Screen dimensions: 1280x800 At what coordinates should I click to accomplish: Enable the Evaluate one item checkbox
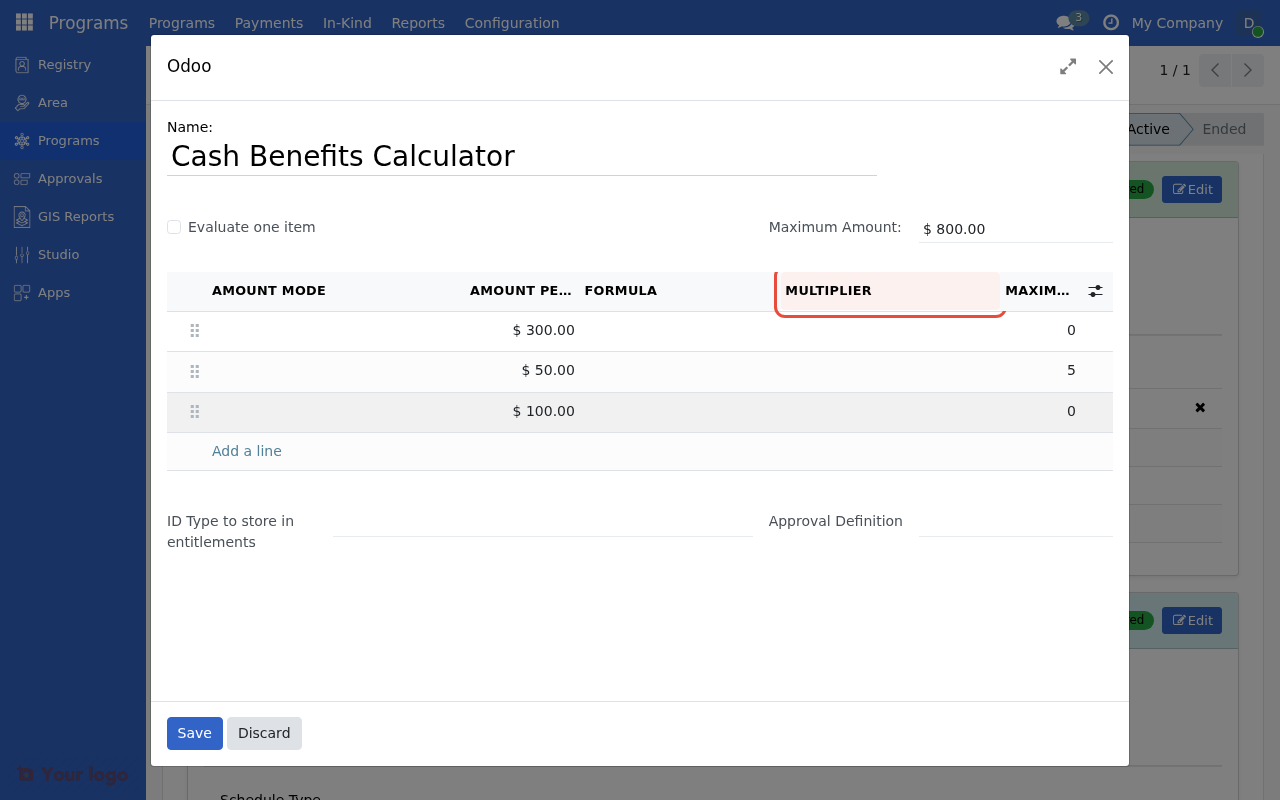[x=173, y=227]
